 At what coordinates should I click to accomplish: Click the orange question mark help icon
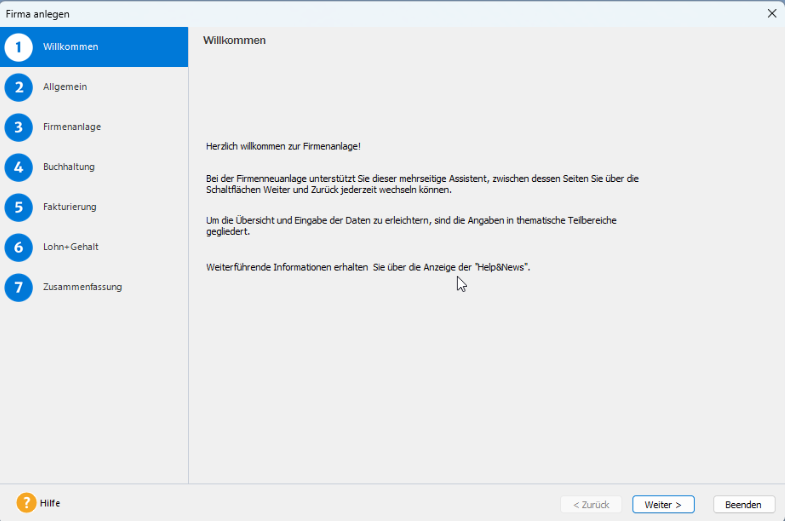tap(26, 503)
